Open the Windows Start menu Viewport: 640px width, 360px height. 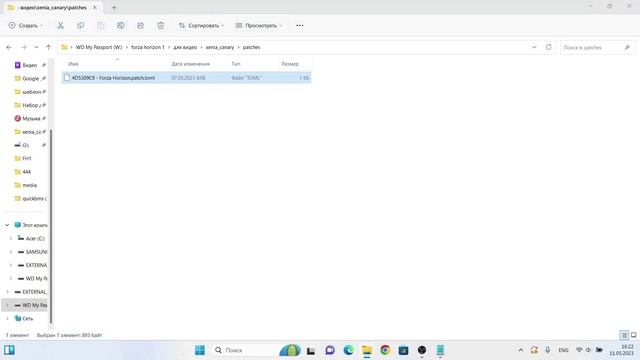[200, 350]
